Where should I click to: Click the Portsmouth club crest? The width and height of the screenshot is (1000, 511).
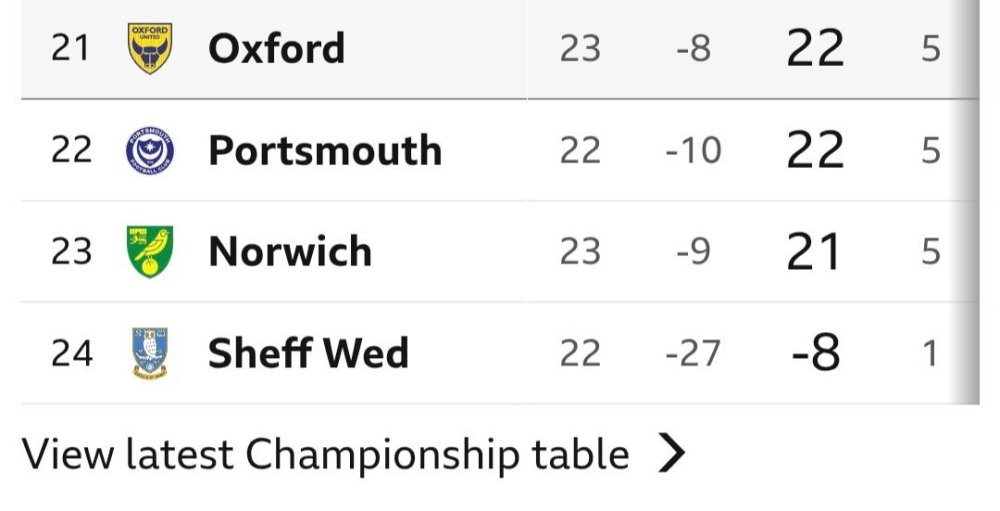point(150,151)
